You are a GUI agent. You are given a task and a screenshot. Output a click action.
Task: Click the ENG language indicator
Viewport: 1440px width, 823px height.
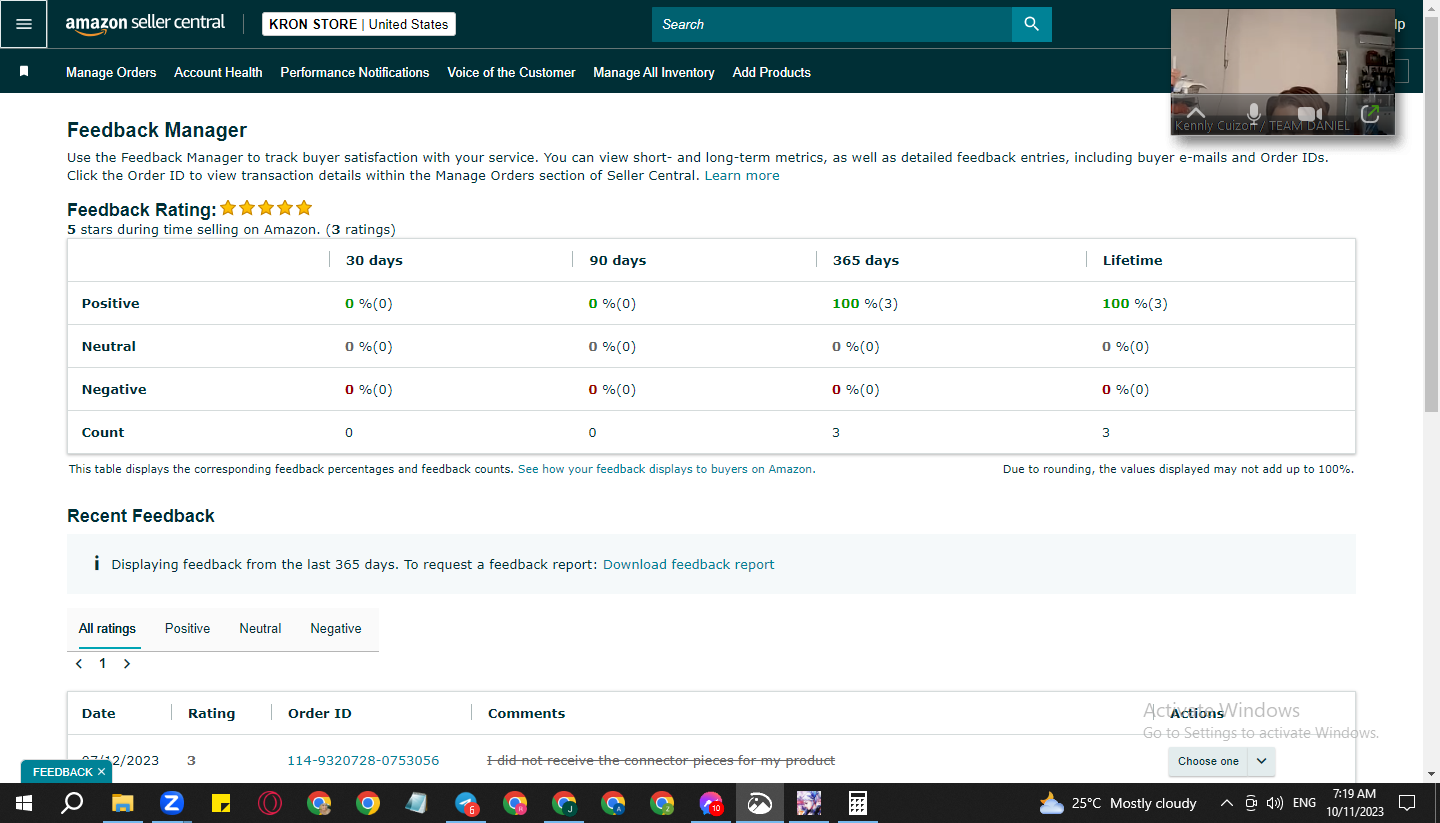(1304, 803)
